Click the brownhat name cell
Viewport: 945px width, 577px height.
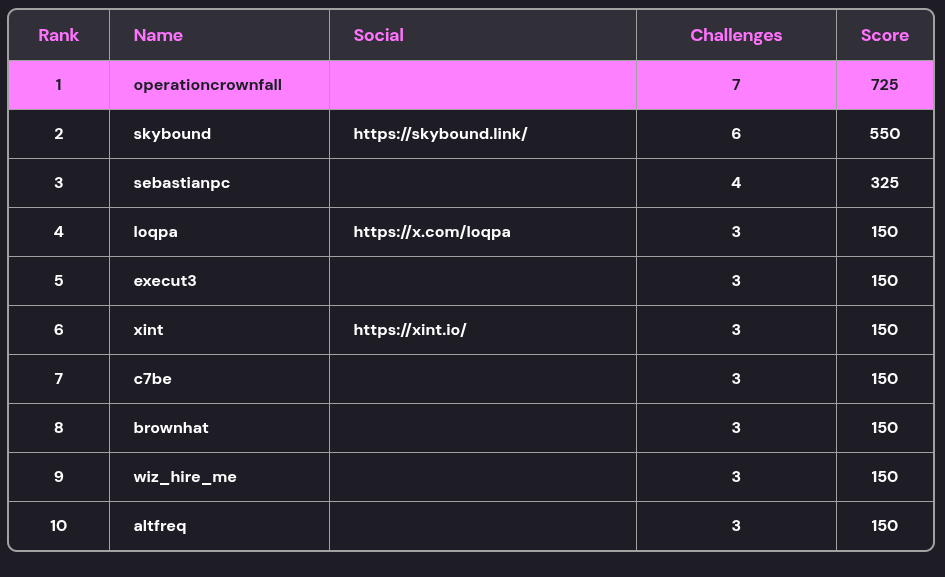point(171,428)
